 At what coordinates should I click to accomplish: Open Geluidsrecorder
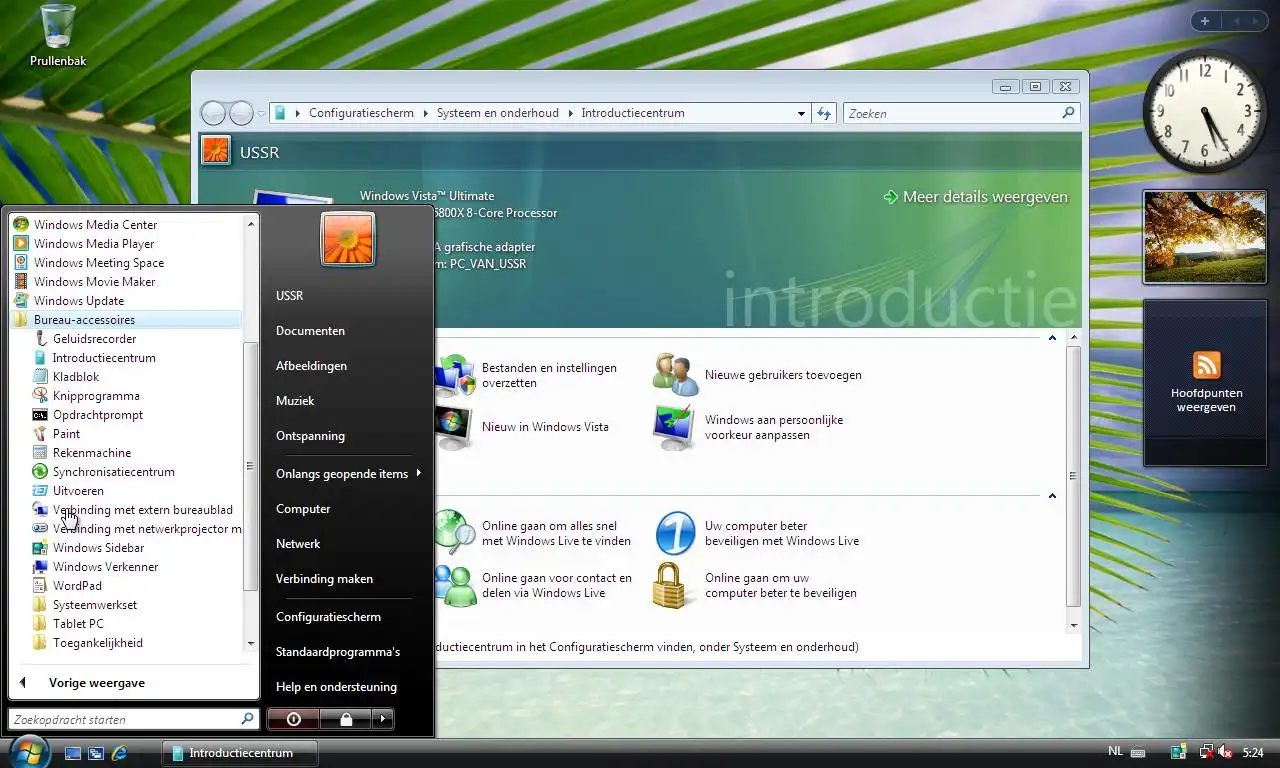[84, 339]
